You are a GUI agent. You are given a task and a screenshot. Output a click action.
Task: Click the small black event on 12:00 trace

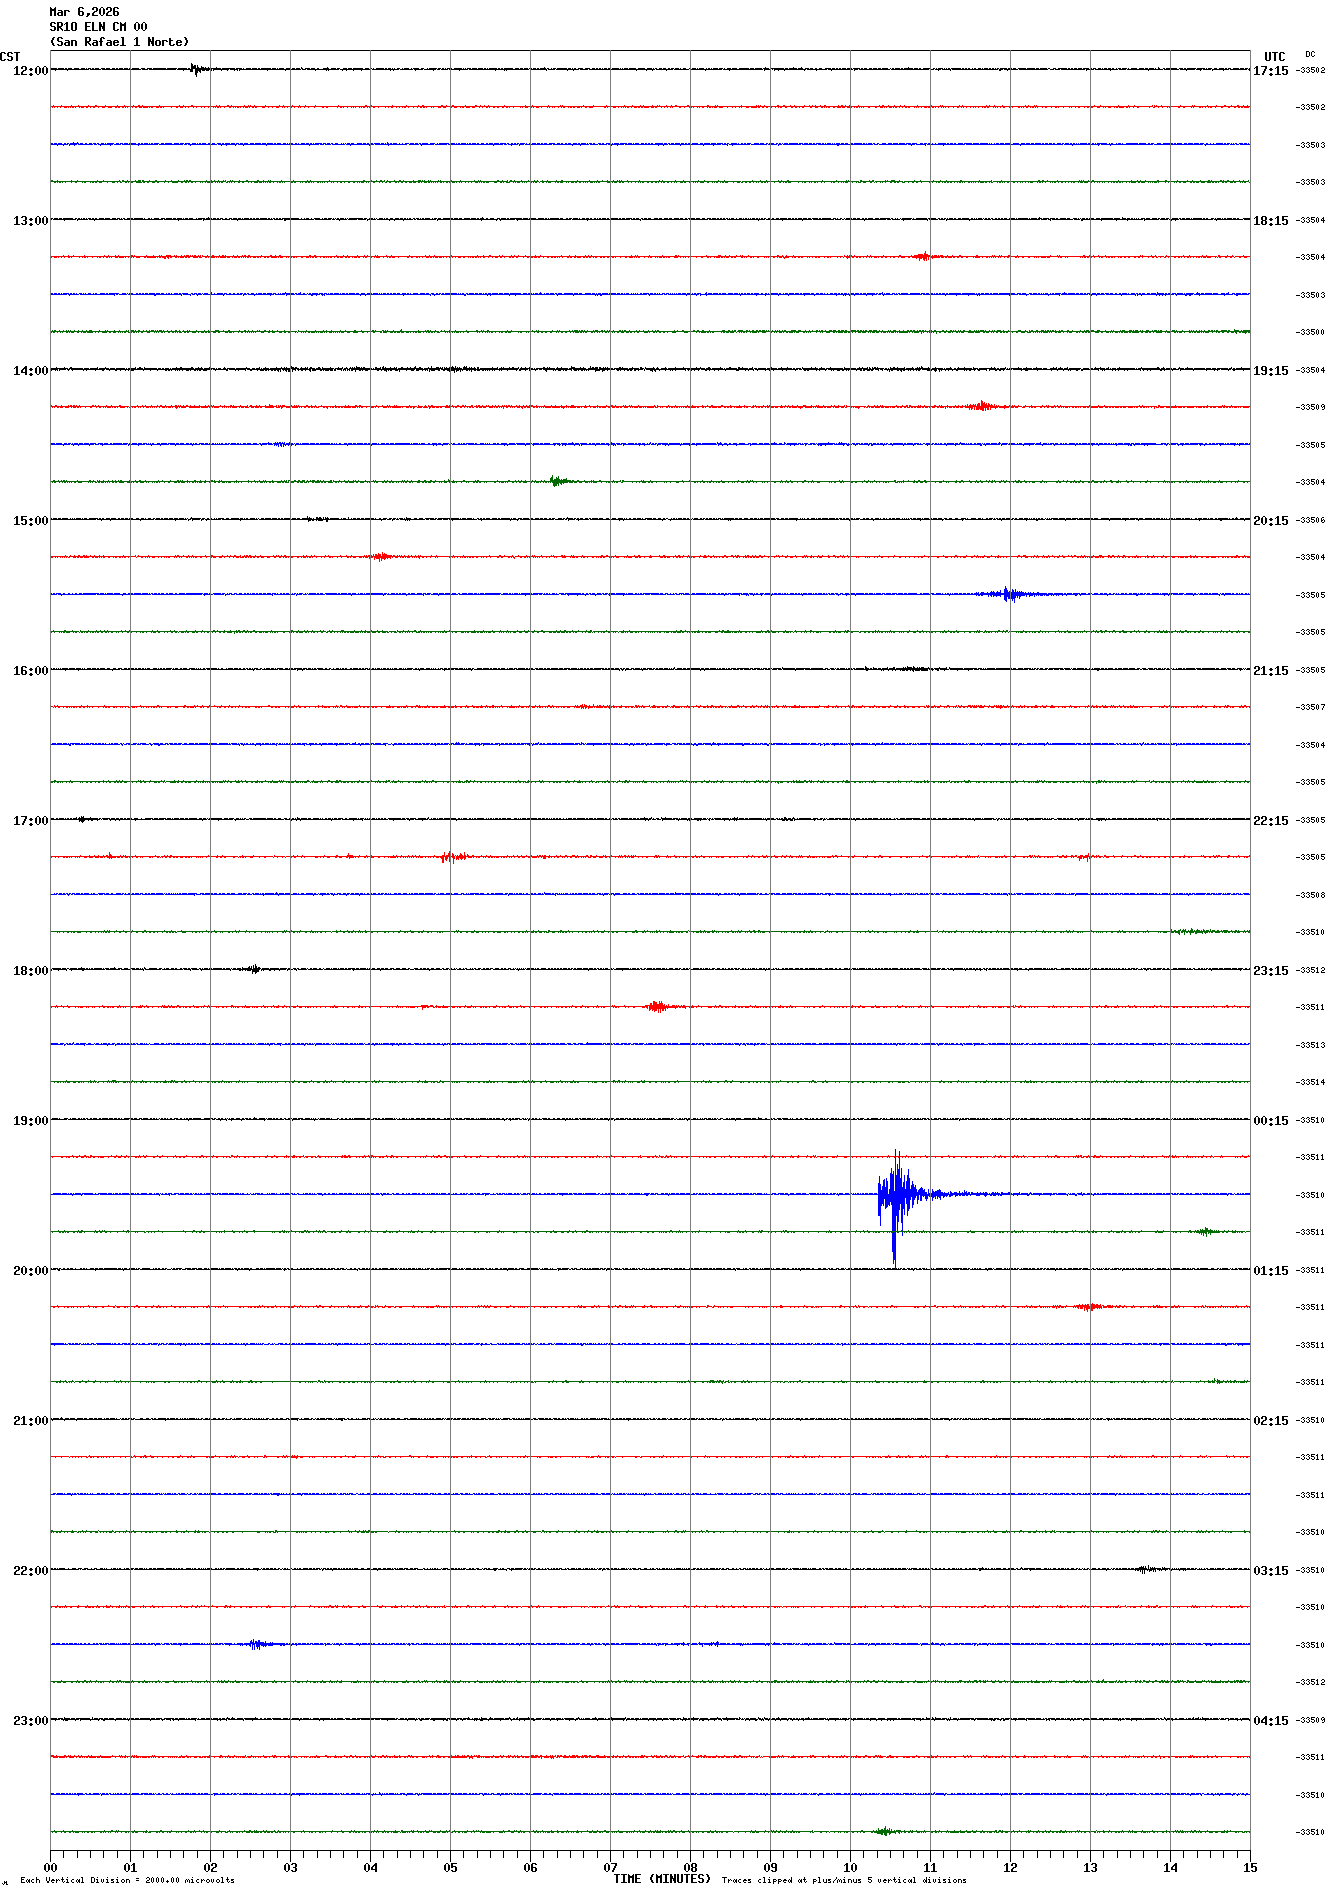coord(196,69)
